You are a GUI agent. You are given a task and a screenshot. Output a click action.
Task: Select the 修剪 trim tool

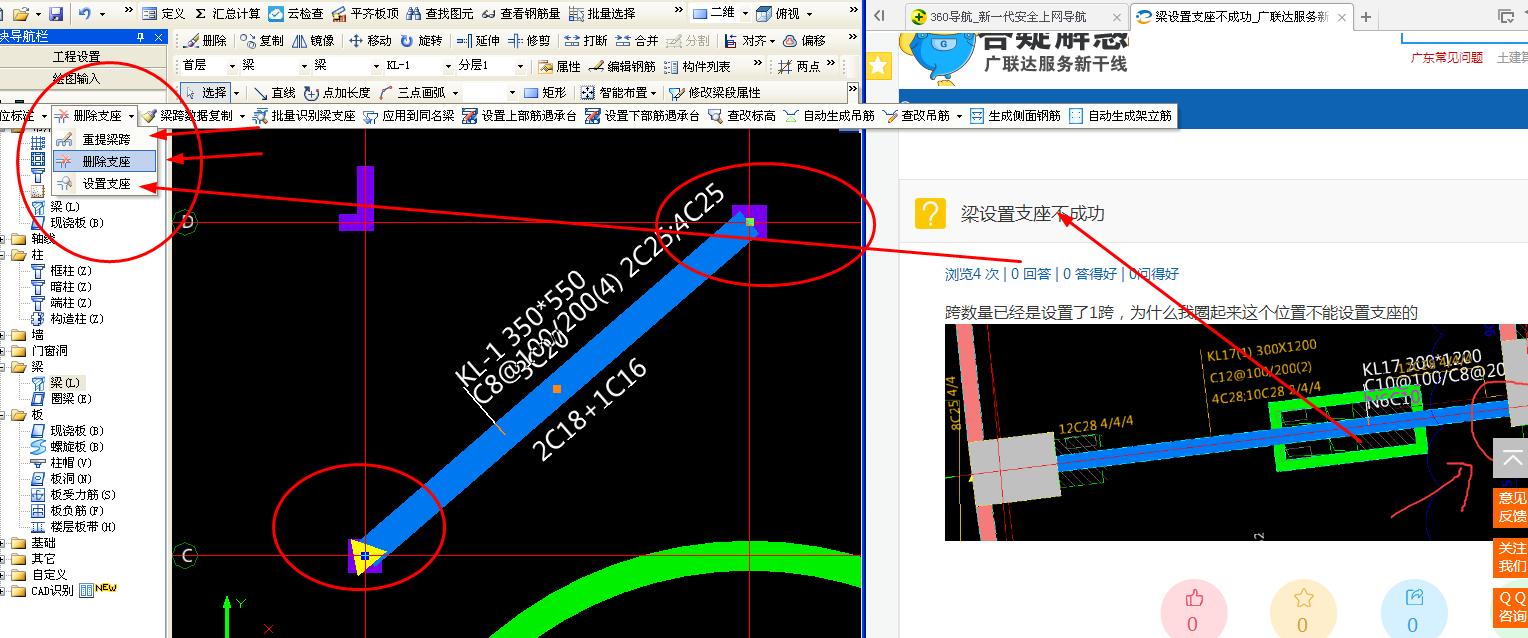coord(529,41)
